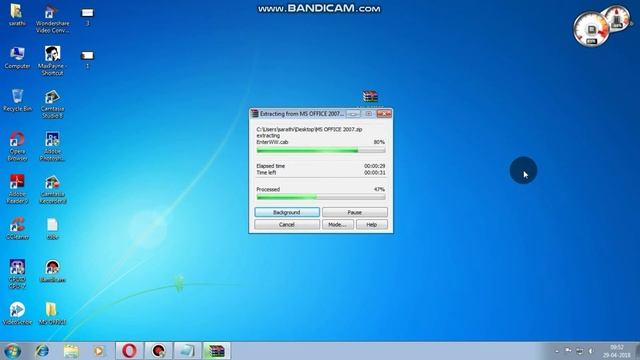Image resolution: width=640 pixels, height=360 pixels.
Task: Select Wondershare Video Converter shortcut
Action: [52, 19]
